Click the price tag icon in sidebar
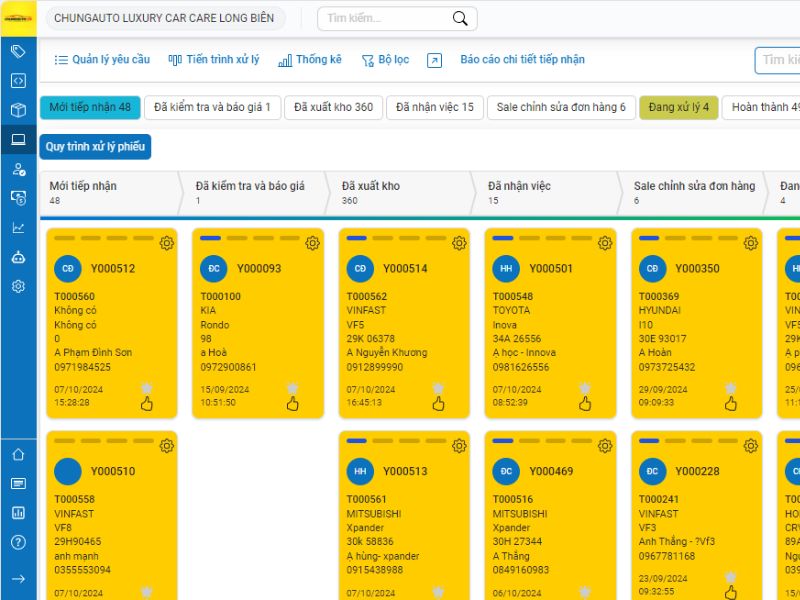This screenshot has height=600, width=800. [18, 52]
